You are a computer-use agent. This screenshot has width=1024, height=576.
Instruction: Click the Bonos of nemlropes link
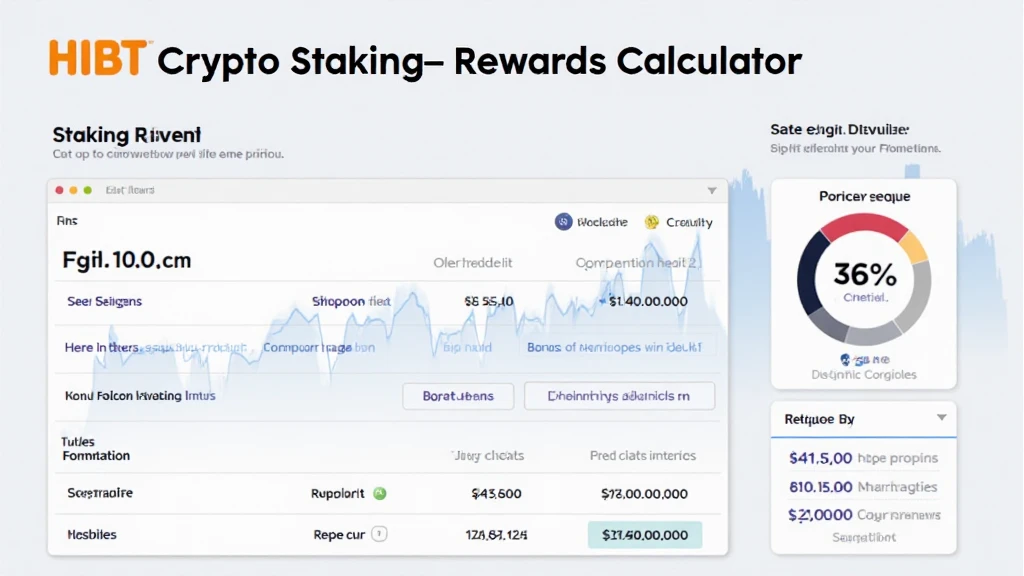(x=621, y=348)
